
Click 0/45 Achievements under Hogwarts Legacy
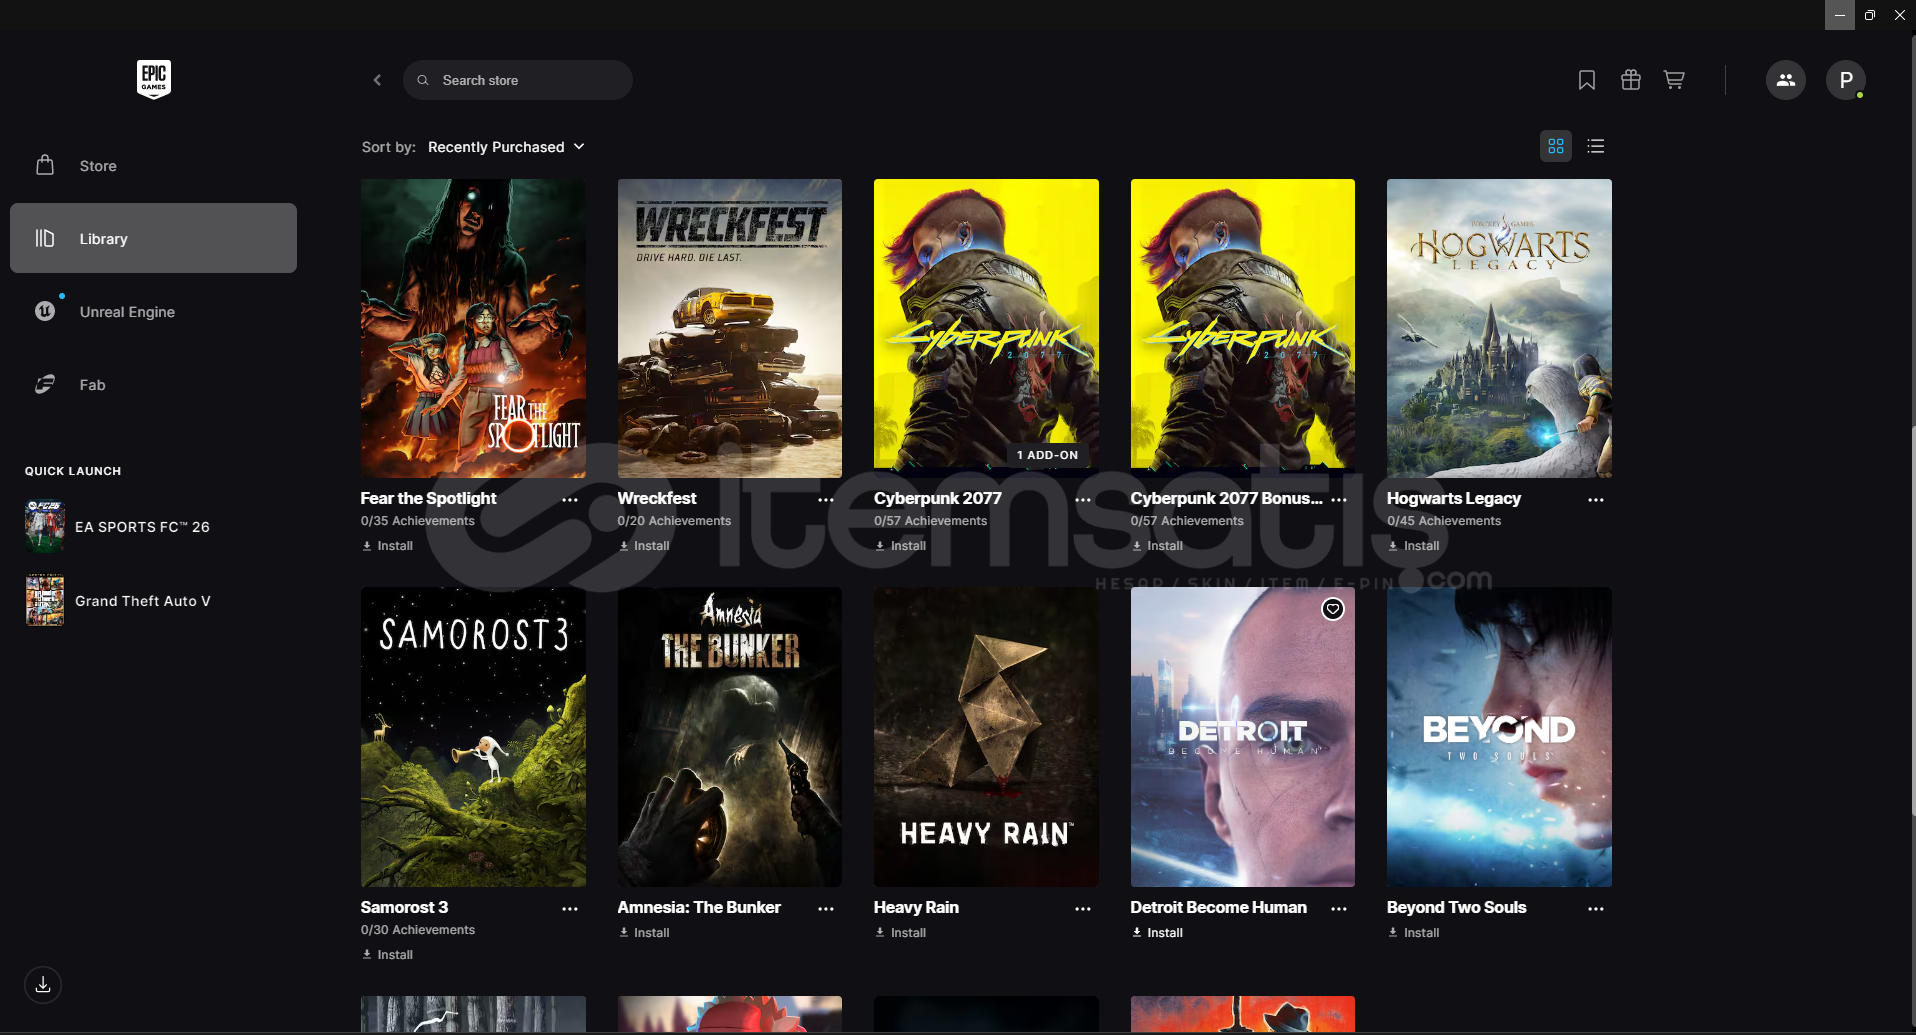coord(1444,521)
